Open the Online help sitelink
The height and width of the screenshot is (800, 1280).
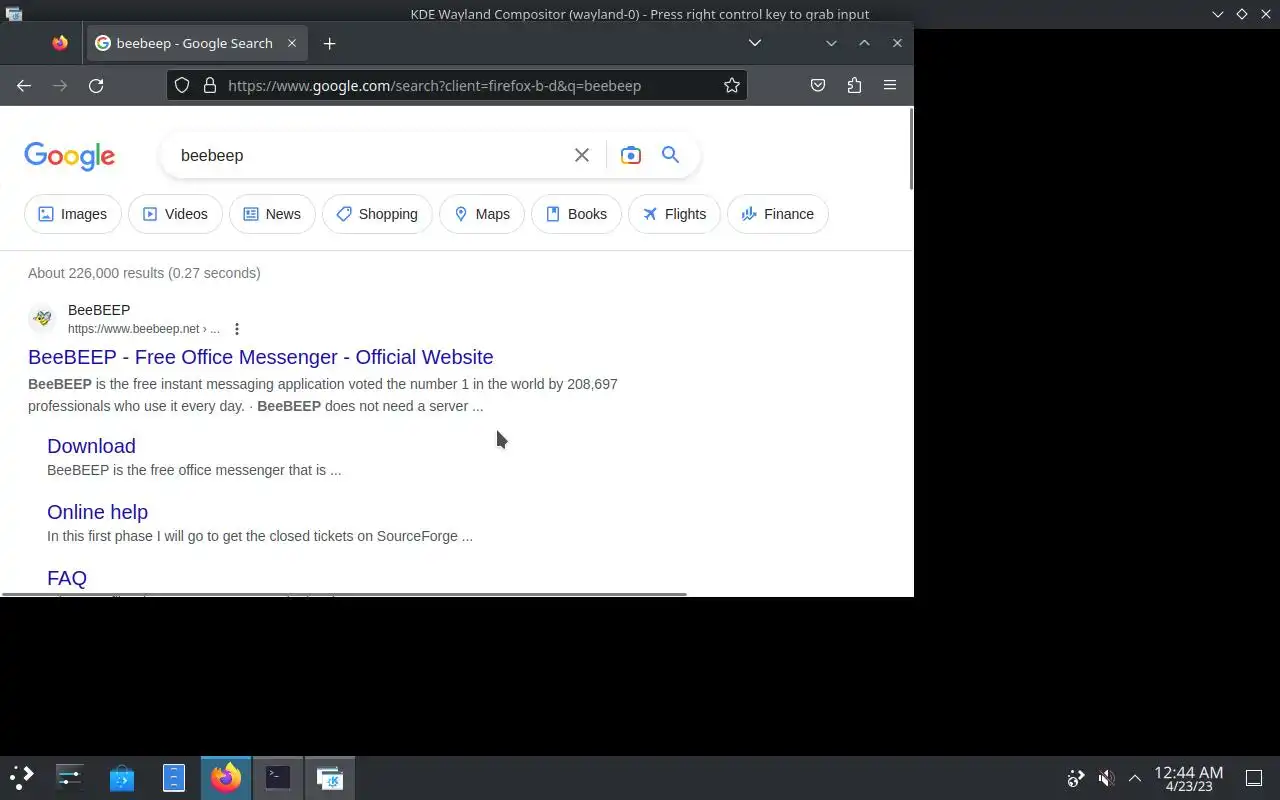click(97, 512)
